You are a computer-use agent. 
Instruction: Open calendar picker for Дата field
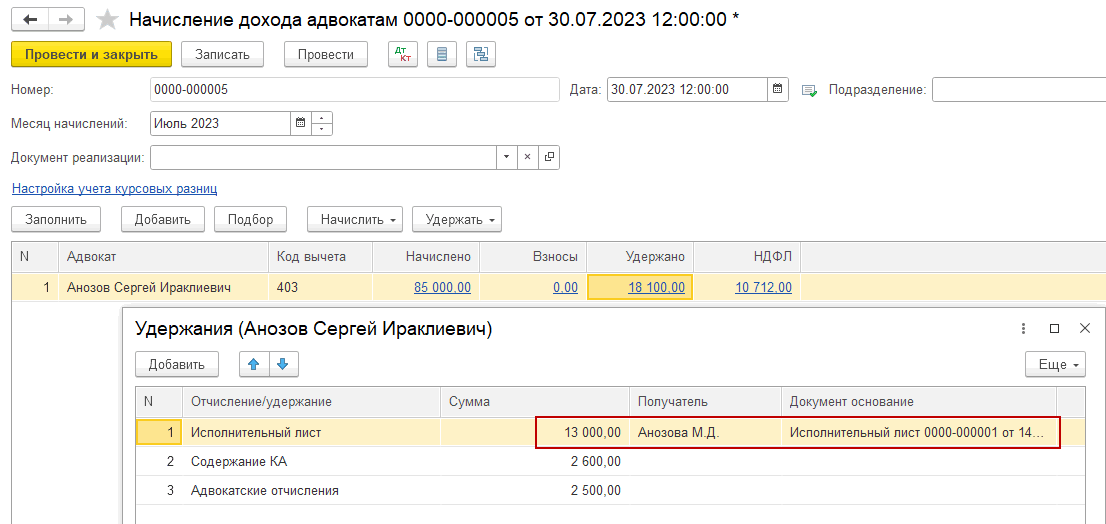[778, 89]
